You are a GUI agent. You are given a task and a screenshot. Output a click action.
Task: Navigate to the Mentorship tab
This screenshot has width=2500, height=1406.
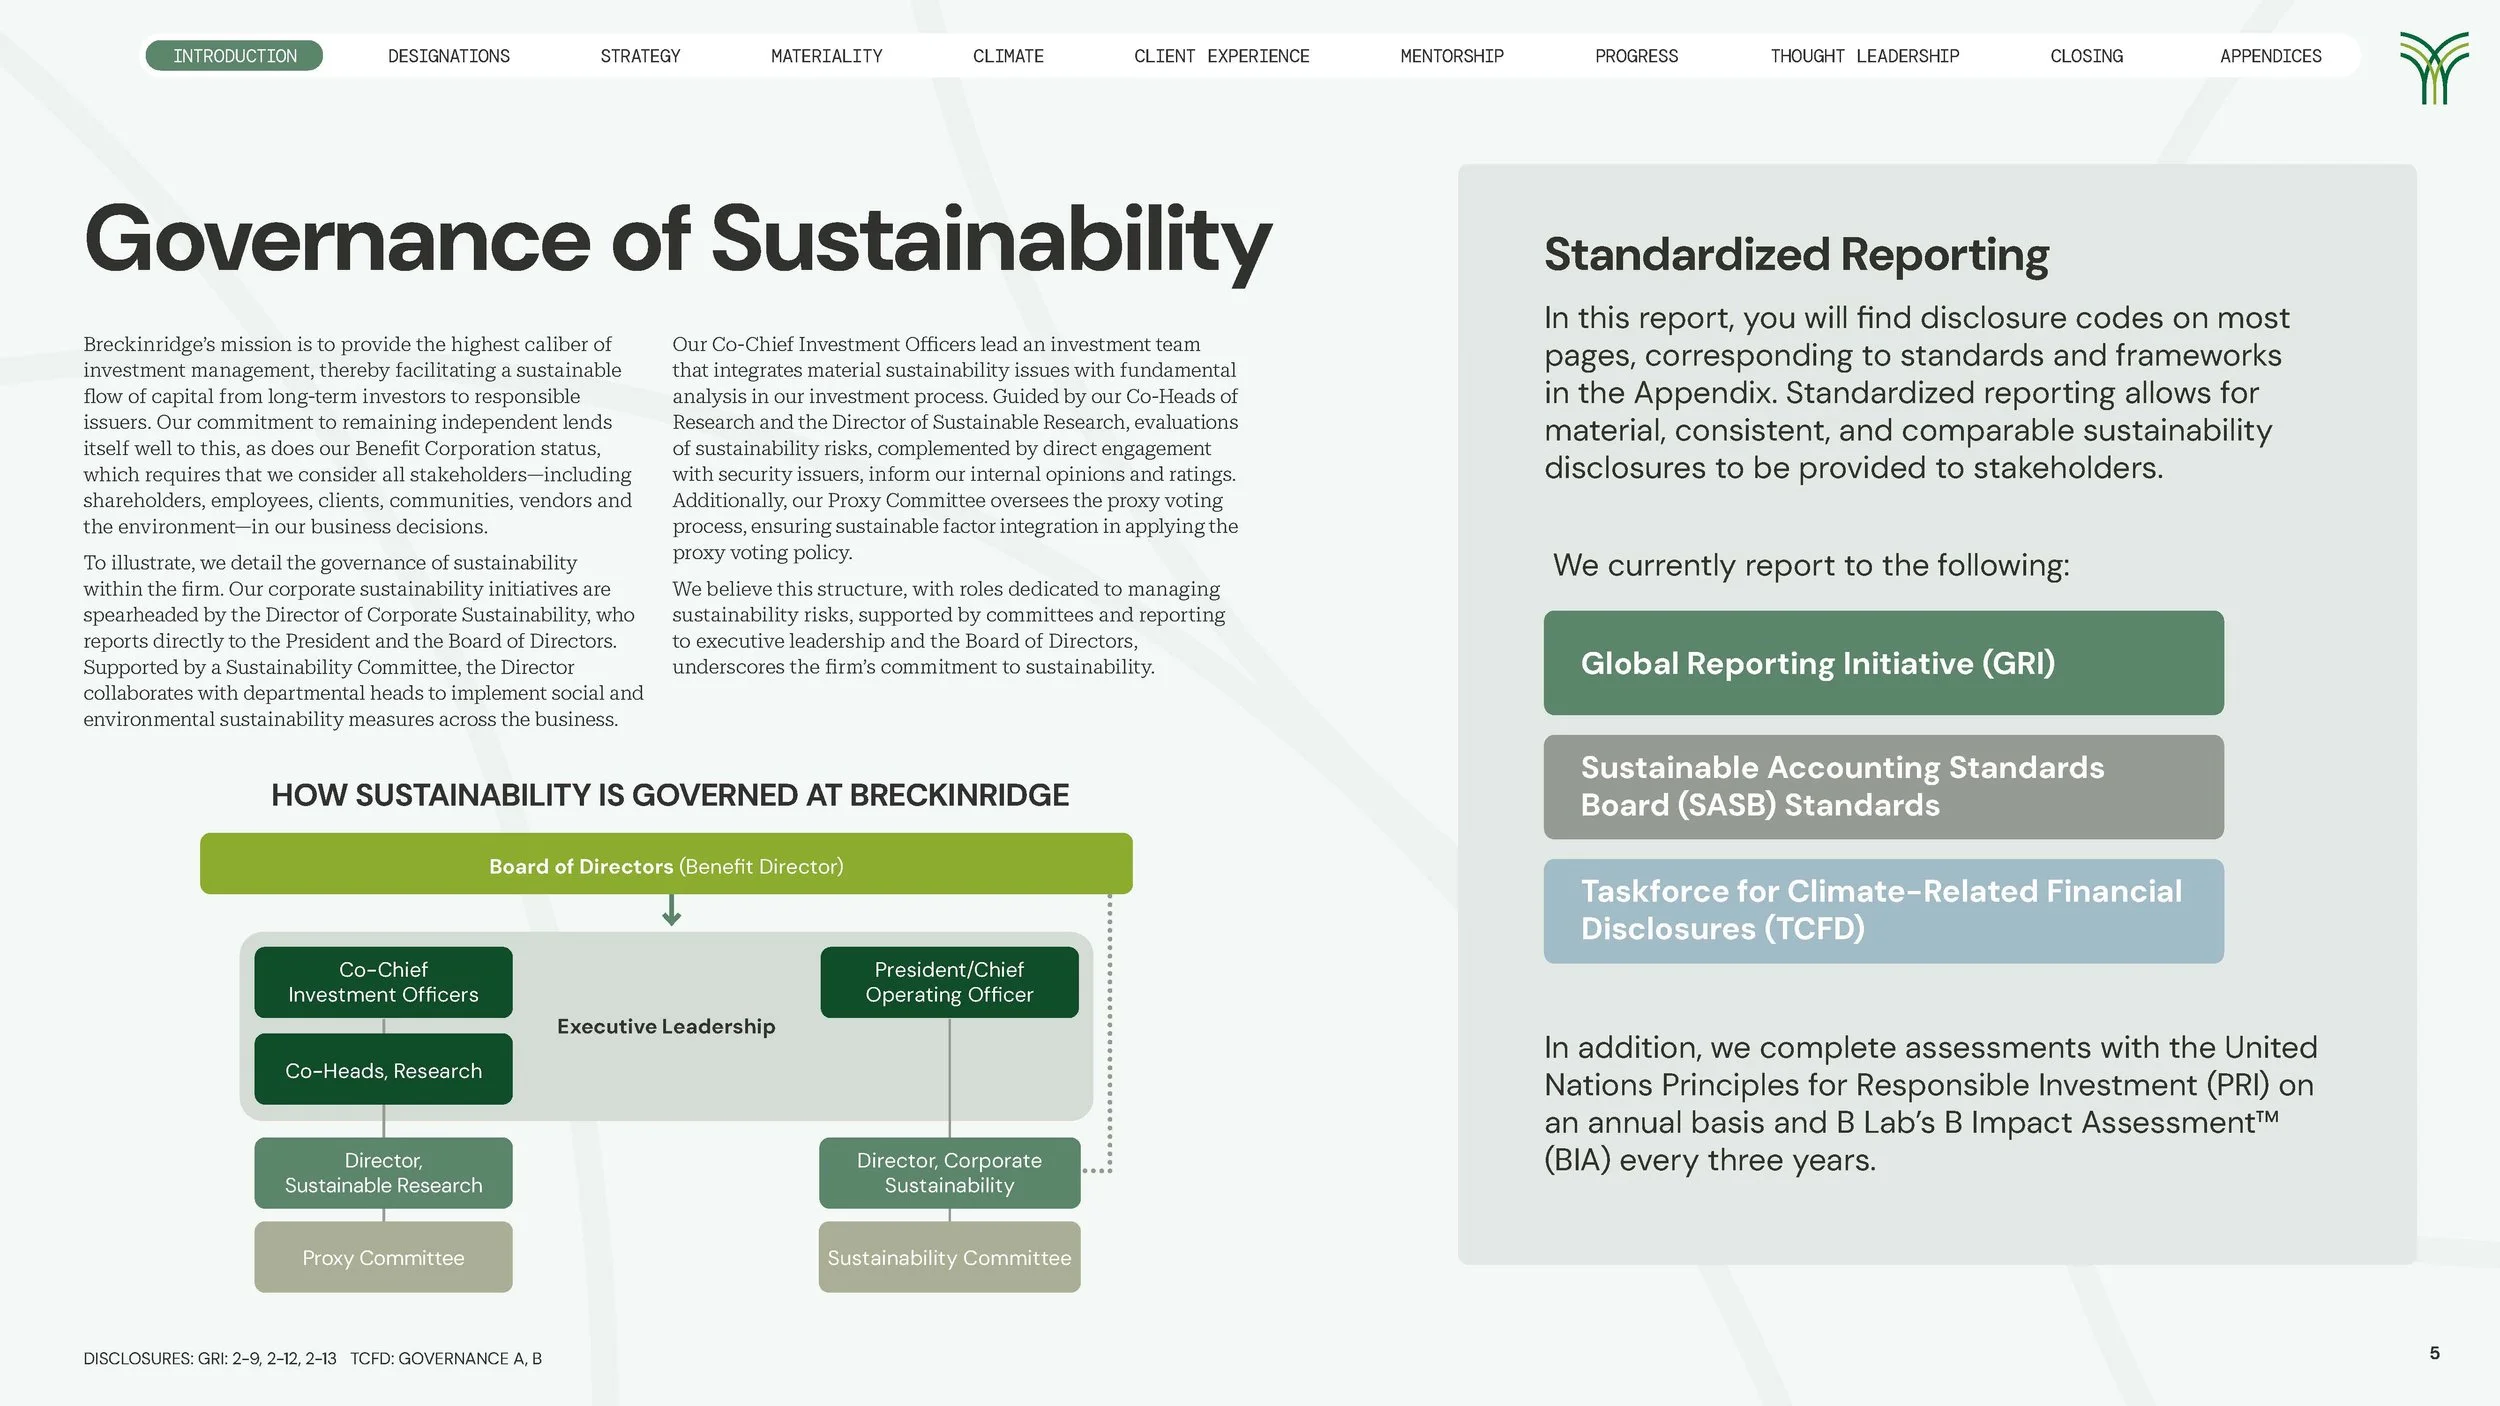click(1452, 56)
